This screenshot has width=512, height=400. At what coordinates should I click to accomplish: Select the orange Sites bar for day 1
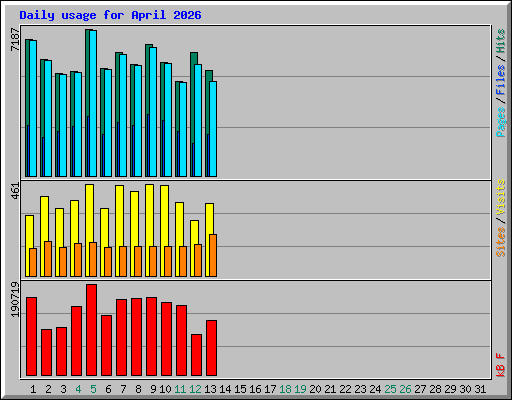(33, 263)
